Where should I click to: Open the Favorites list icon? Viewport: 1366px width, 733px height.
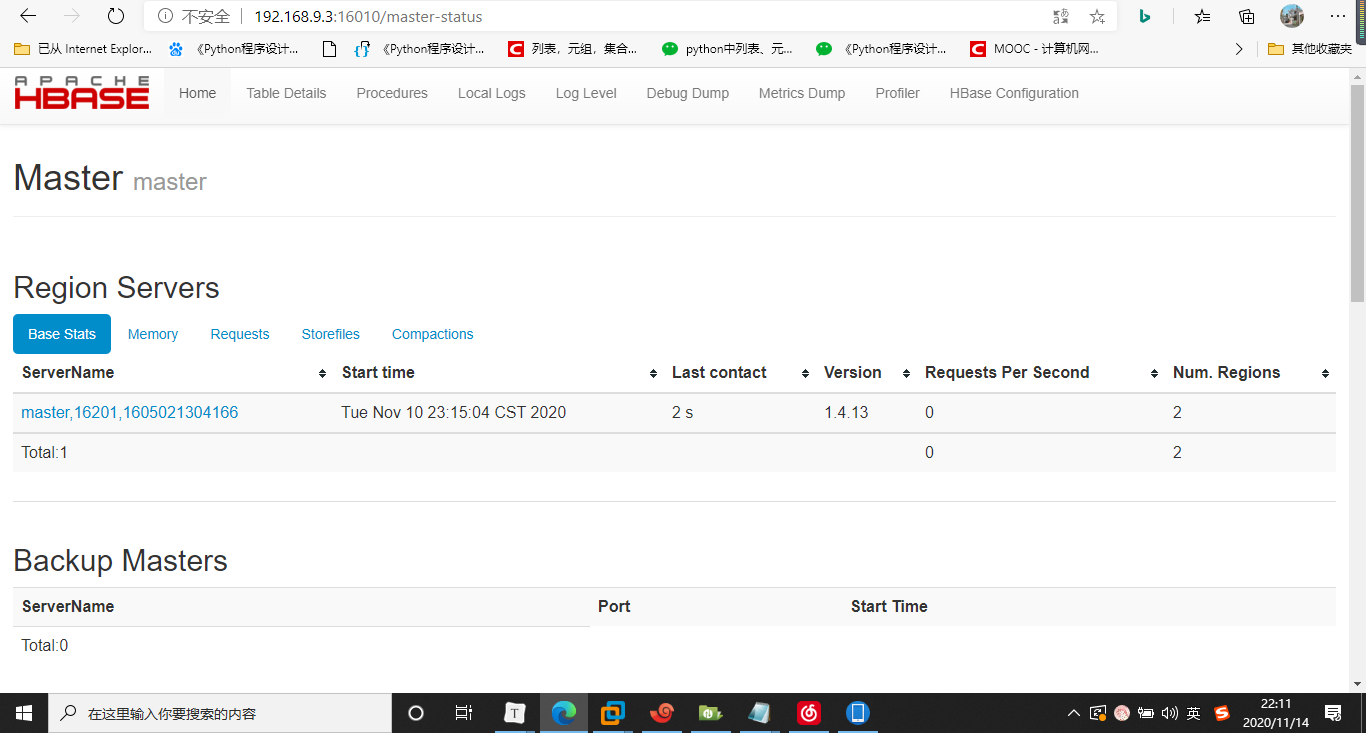[1203, 16]
